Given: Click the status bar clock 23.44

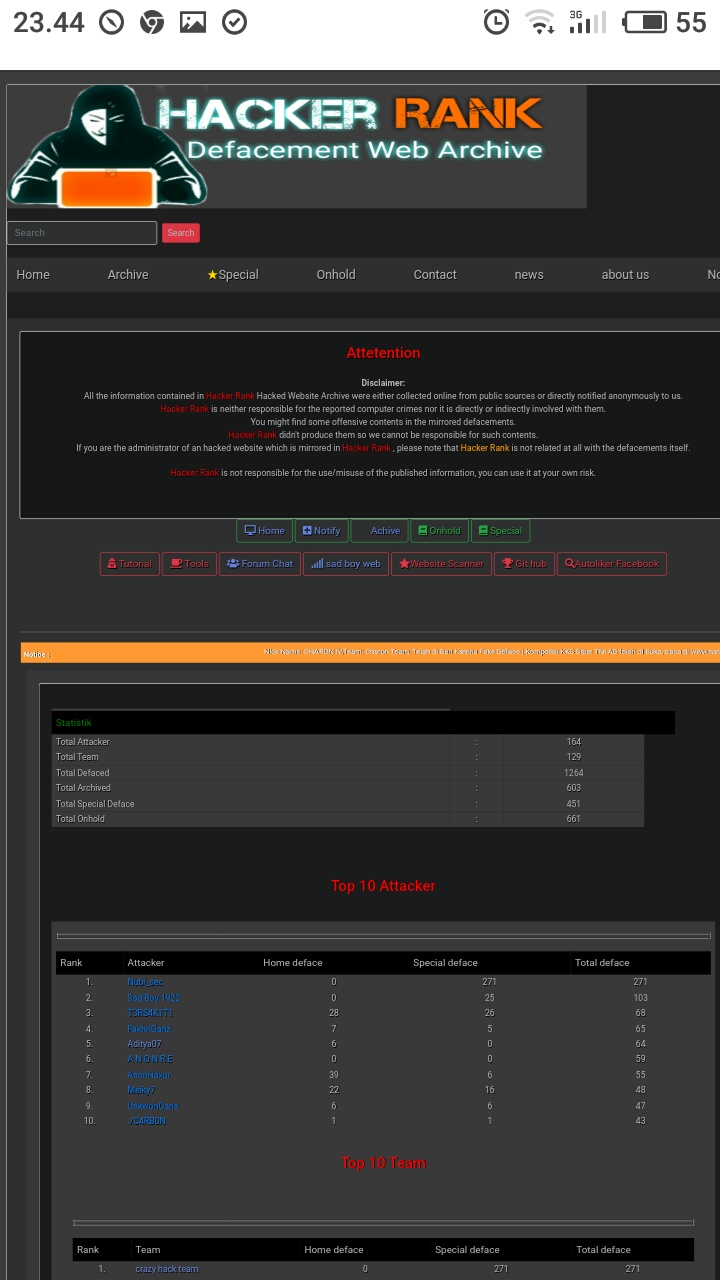Looking at the screenshot, I should pos(48,22).
